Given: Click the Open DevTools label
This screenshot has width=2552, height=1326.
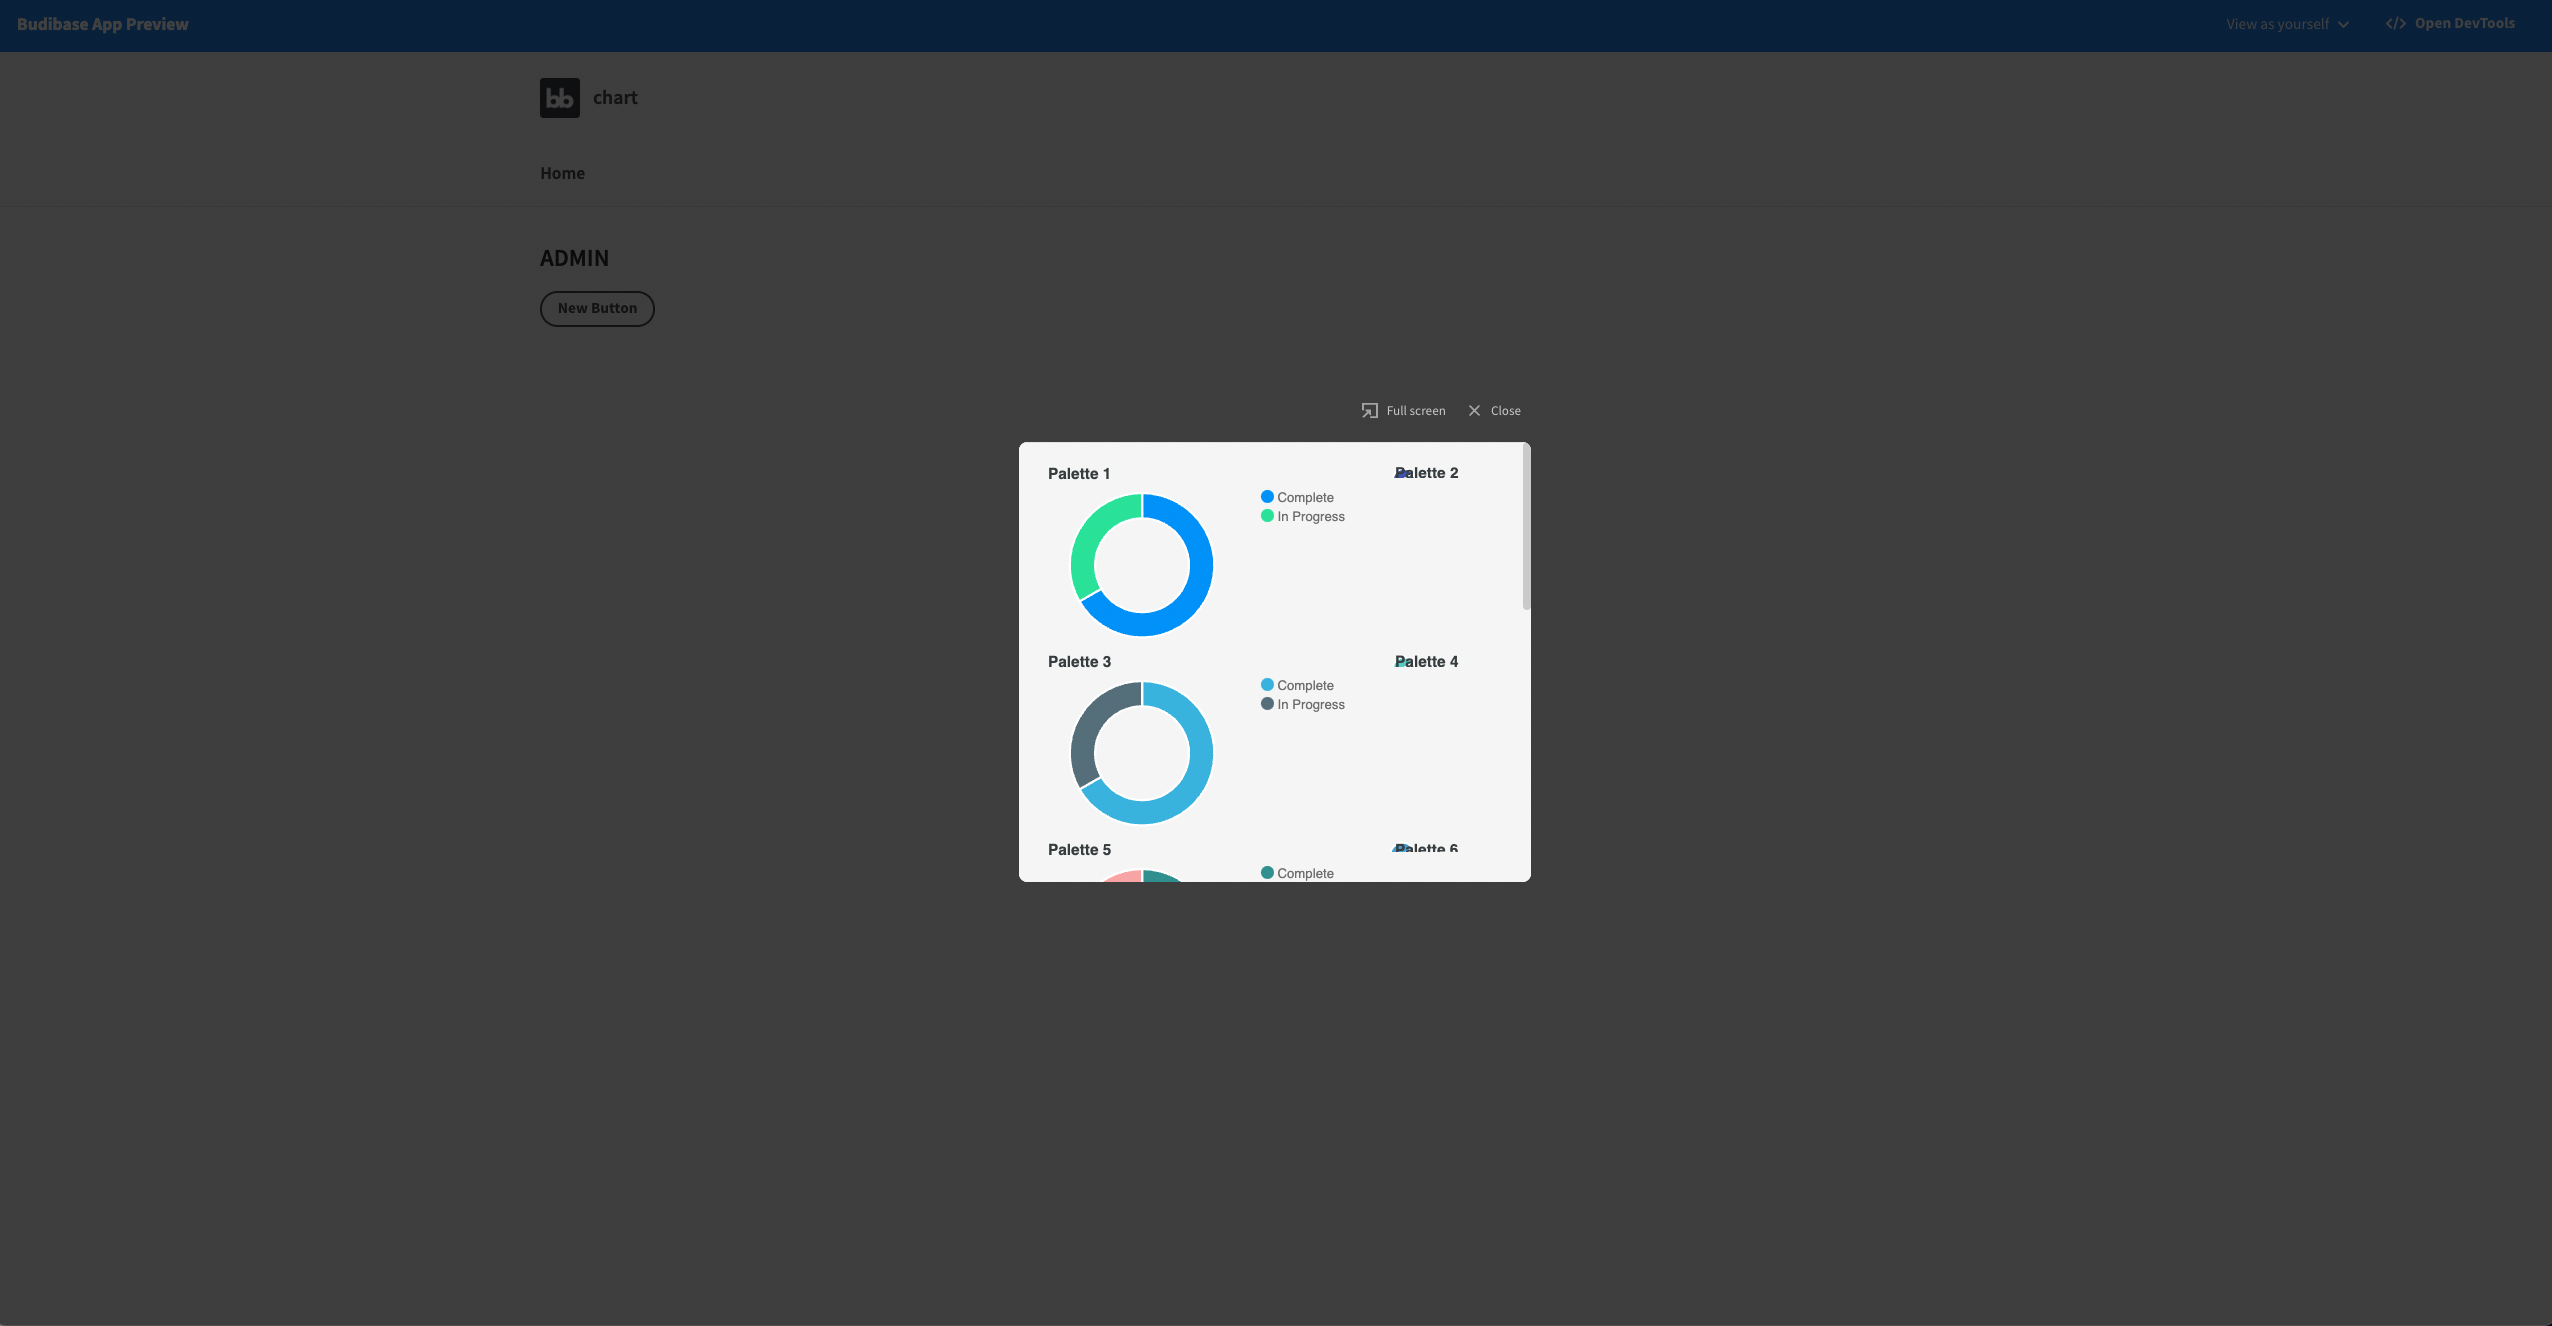Looking at the screenshot, I should [2464, 23].
